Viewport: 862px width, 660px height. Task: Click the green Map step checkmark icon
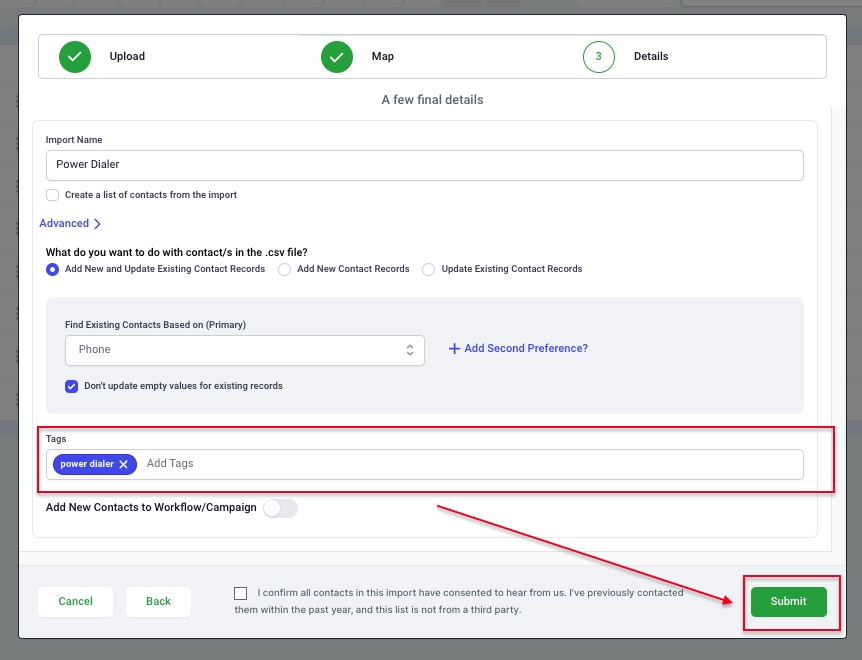tap(337, 57)
